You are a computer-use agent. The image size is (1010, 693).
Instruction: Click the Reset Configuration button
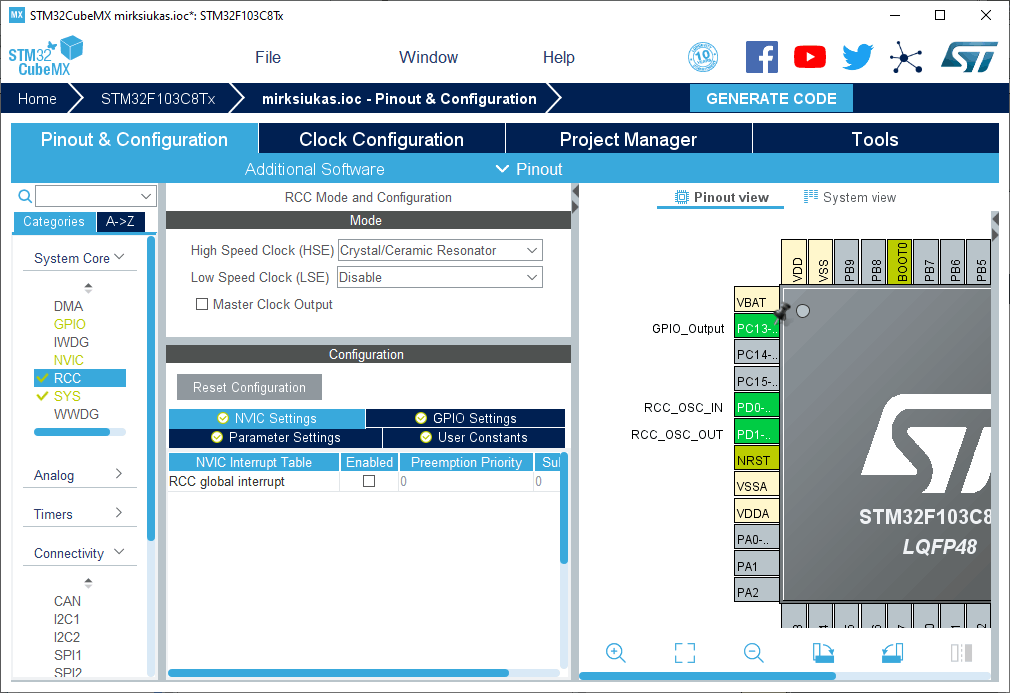[x=249, y=387]
